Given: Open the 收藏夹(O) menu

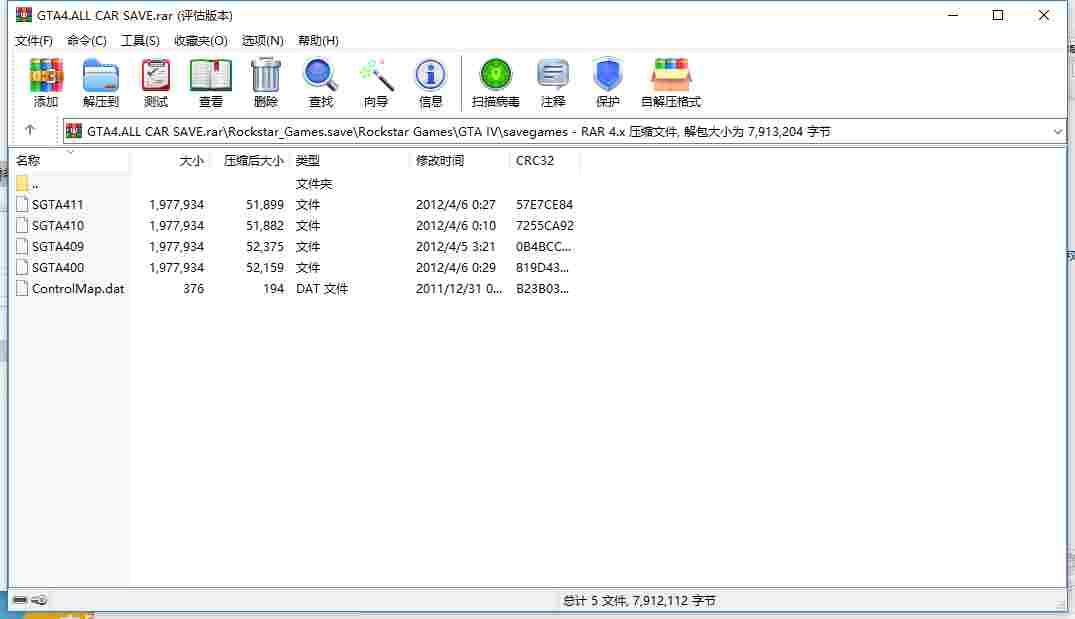Looking at the screenshot, I should pos(200,40).
